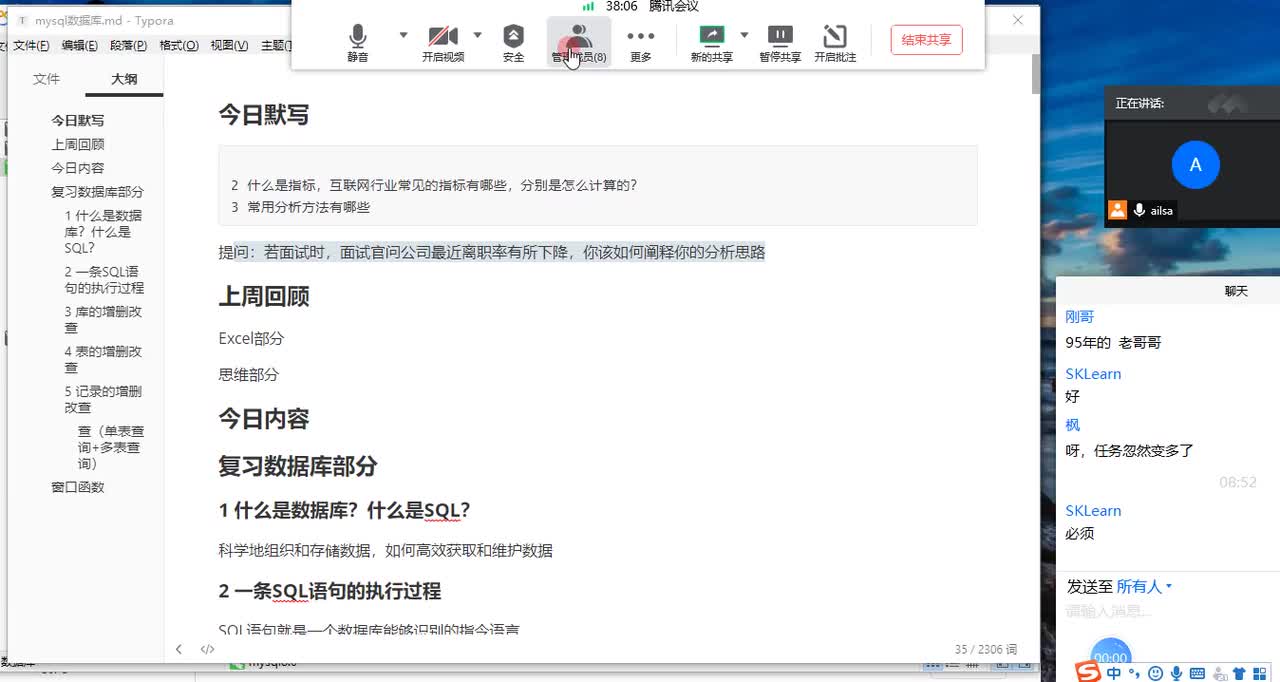This screenshot has width=1280, height=682.
Task: Mute the microphone in the meeting toolbar
Action: coord(358,44)
